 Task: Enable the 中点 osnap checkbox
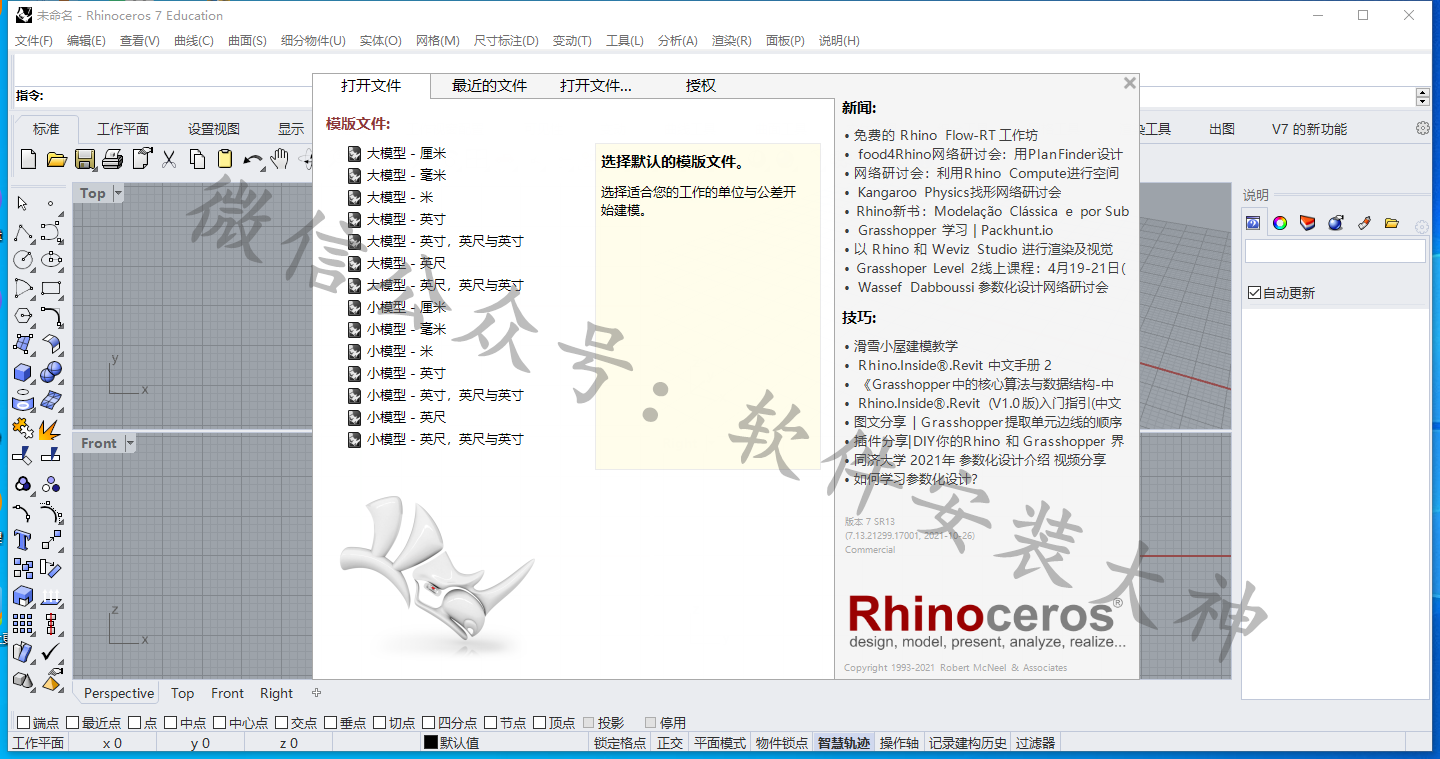[170, 723]
